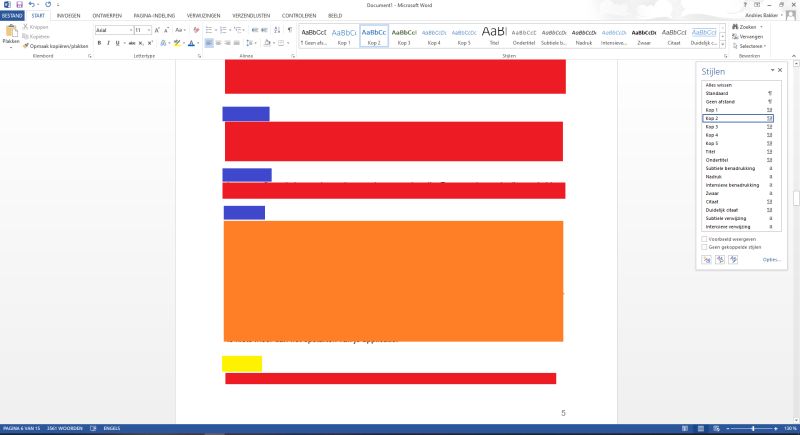
Task: Select Opmaak kopiëren/plakken format painter
Action: (x=55, y=46)
